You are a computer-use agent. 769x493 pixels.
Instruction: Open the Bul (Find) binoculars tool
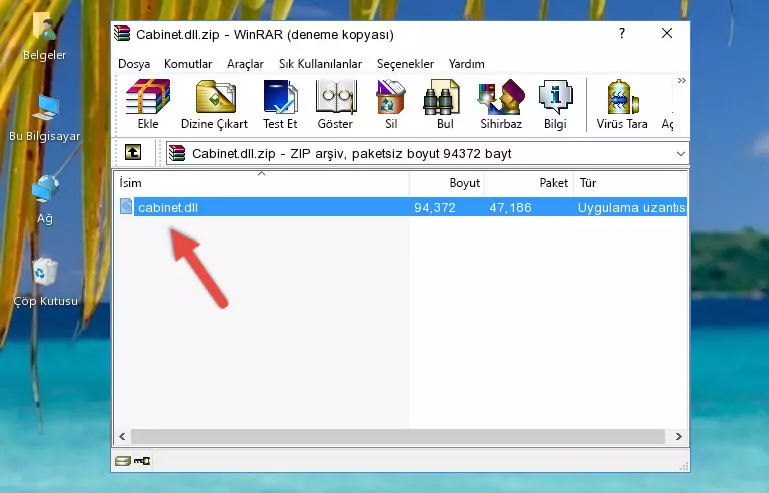(445, 104)
